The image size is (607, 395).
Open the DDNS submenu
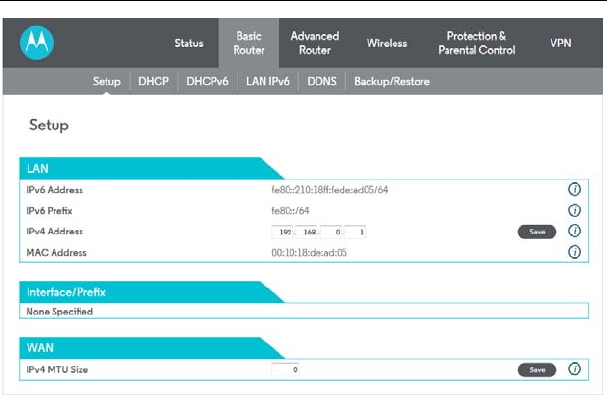[x=322, y=81]
